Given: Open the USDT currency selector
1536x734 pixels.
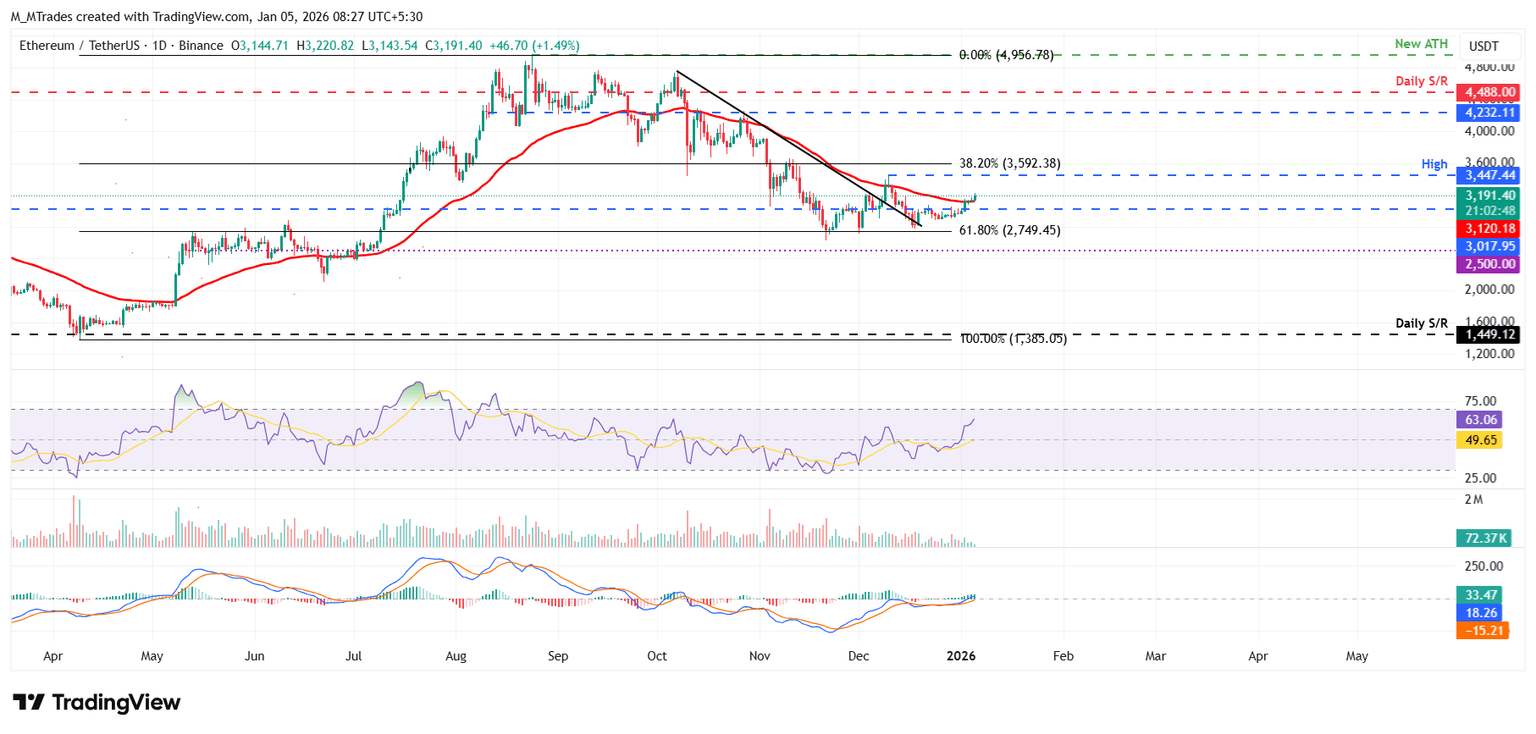Looking at the screenshot, I should click(1486, 46).
